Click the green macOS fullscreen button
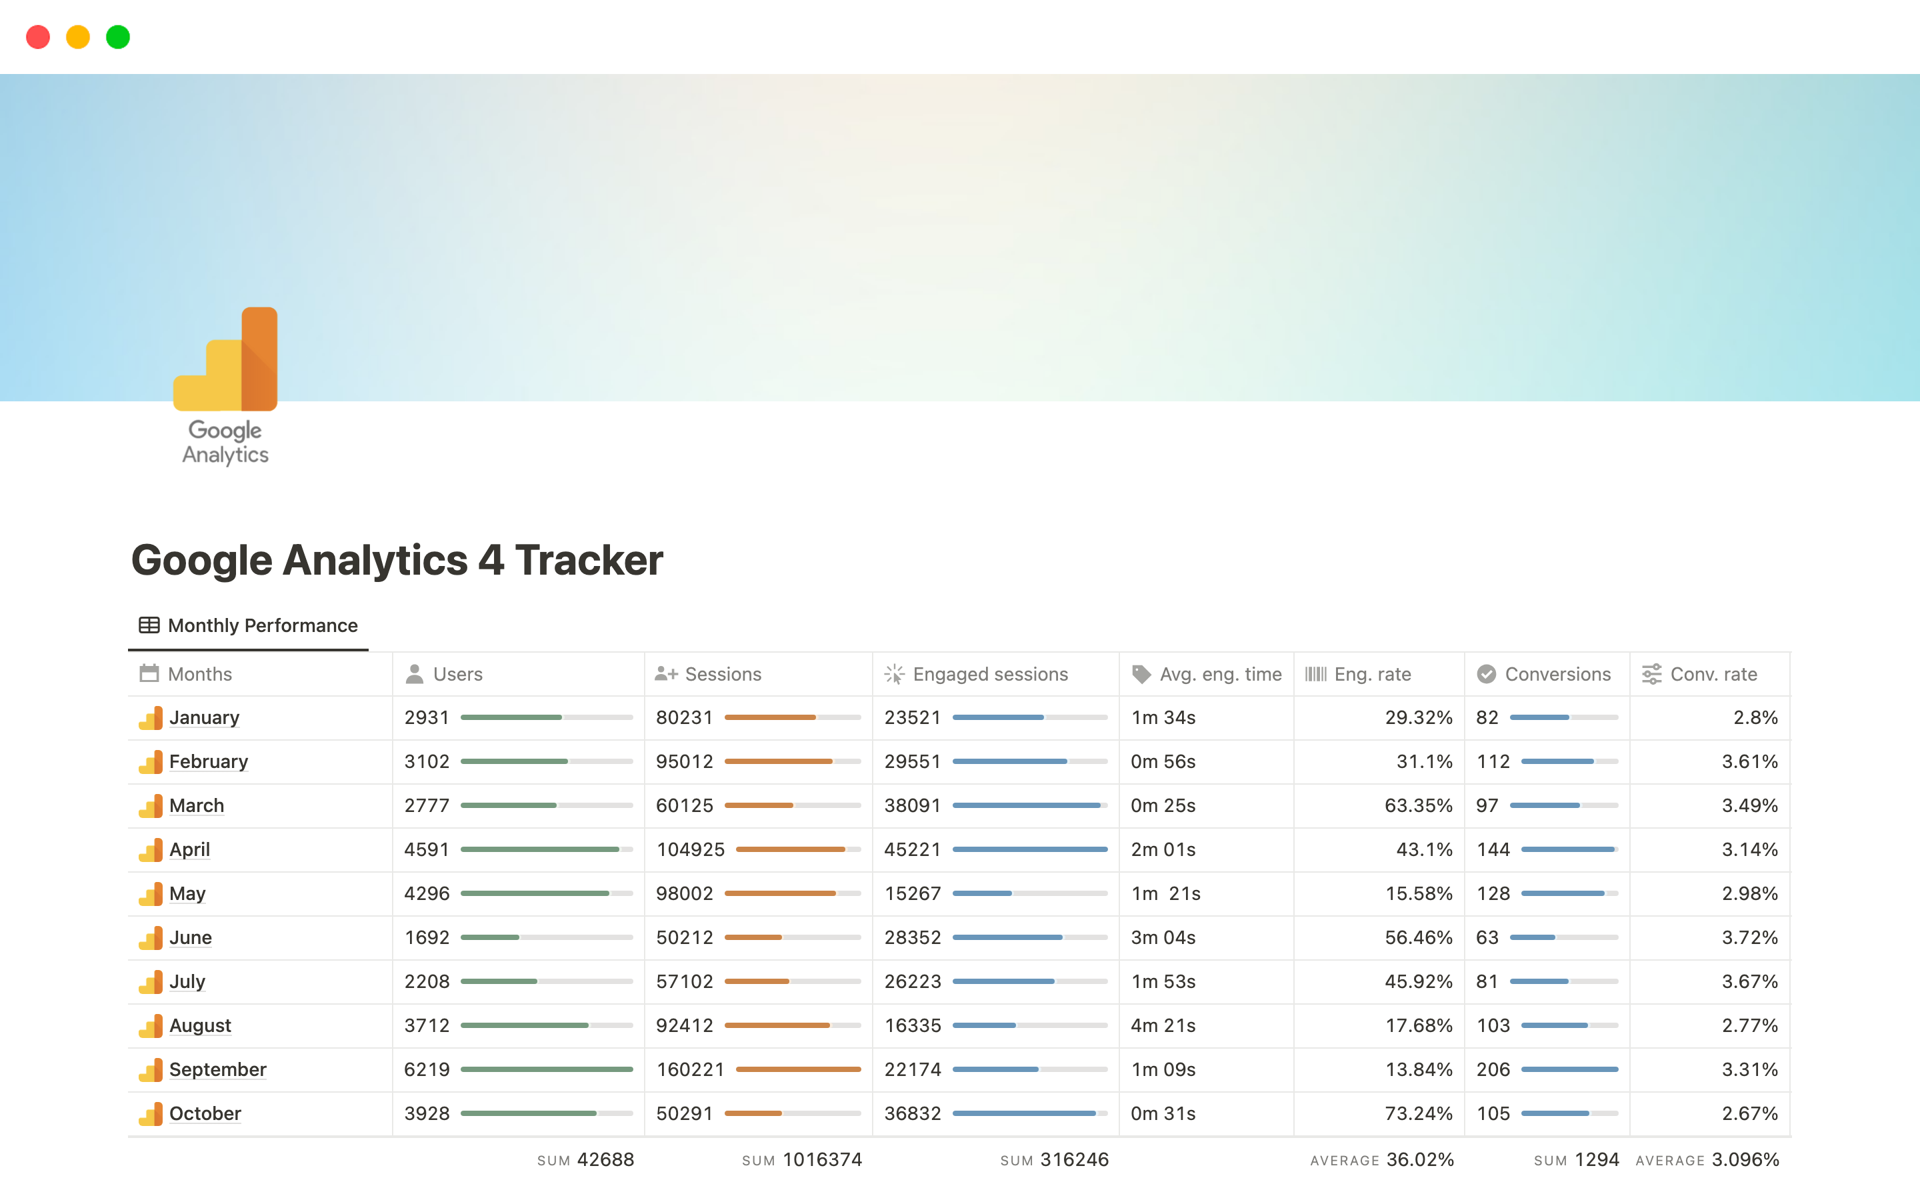The image size is (1920, 1200). [x=118, y=37]
